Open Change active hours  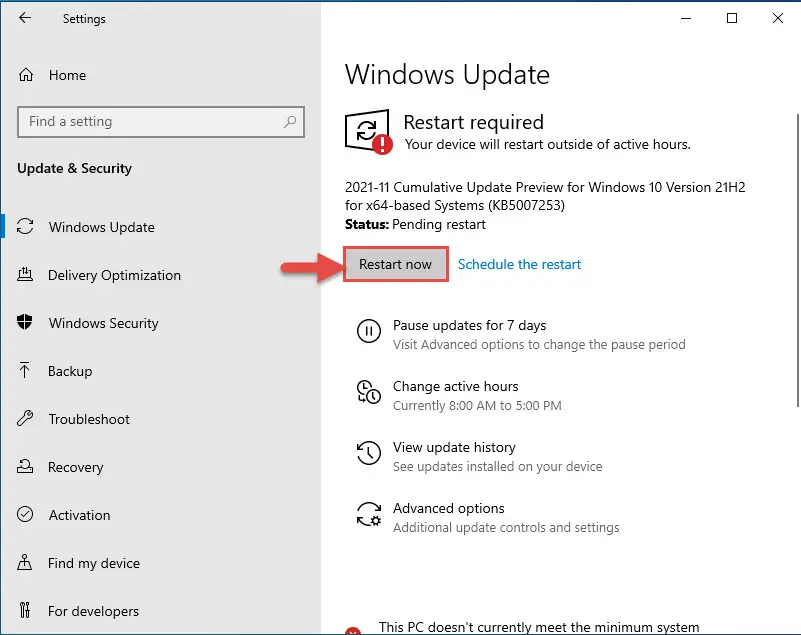click(x=459, y=395)
